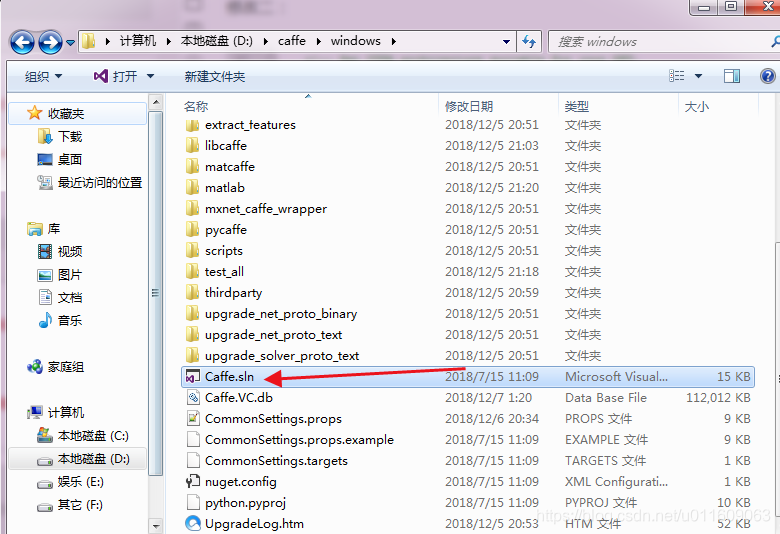Select the libcaffe folder icon

(x=193, y=146)
